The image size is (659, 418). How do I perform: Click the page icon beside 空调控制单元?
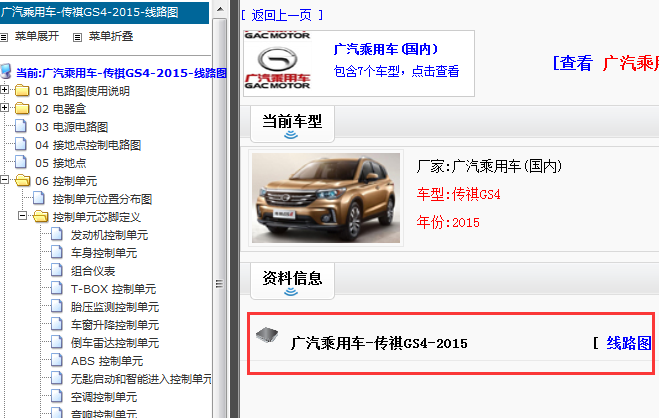coord(57,397)
